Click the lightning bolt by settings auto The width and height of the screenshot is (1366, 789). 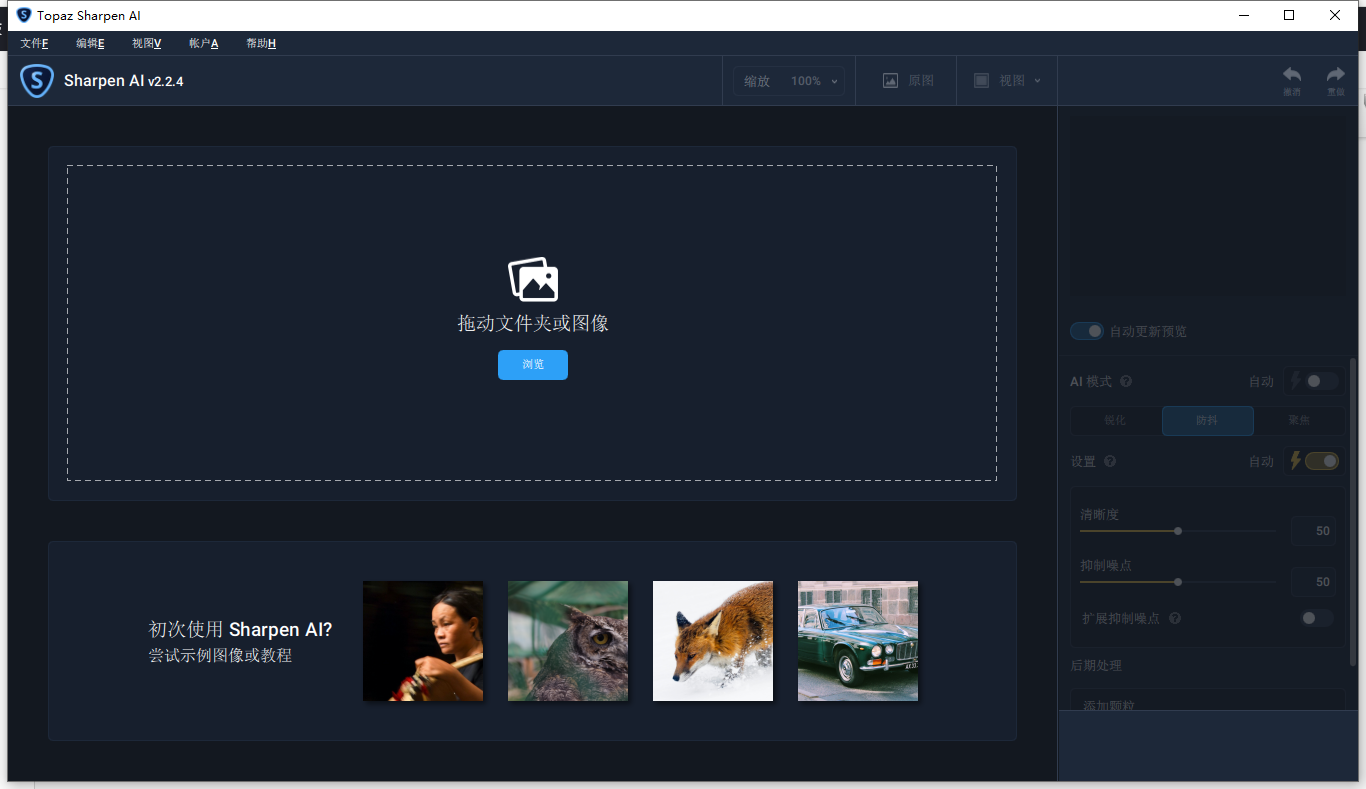tap(1296, 461)
